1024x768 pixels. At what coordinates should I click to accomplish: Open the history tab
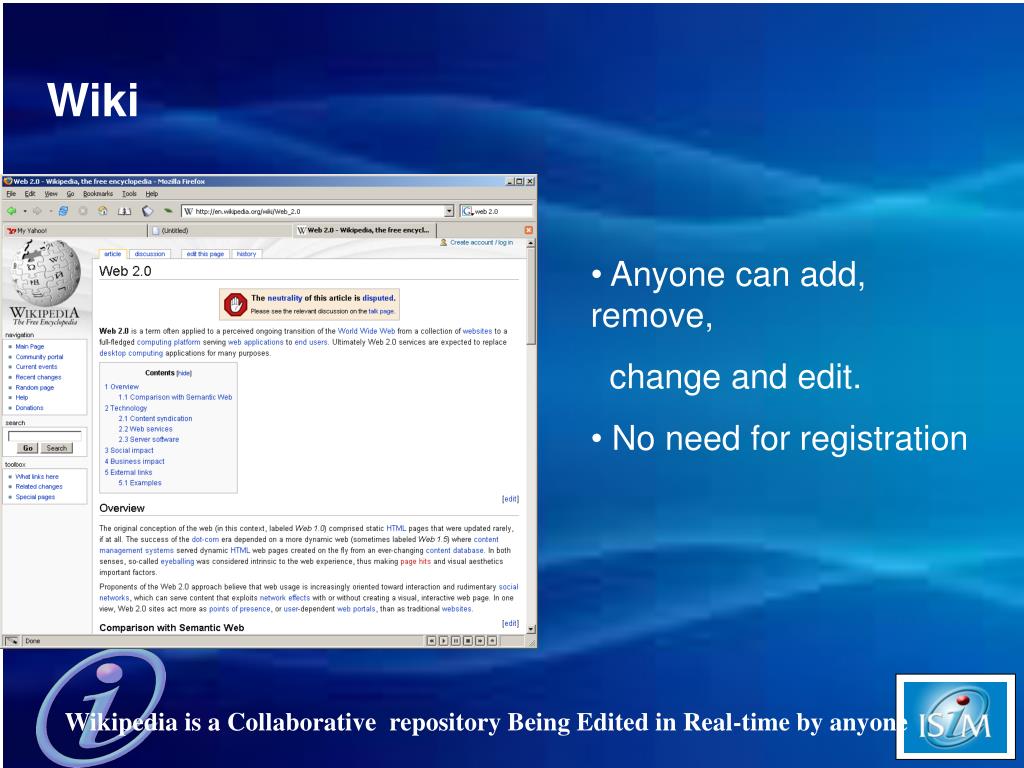246,254
